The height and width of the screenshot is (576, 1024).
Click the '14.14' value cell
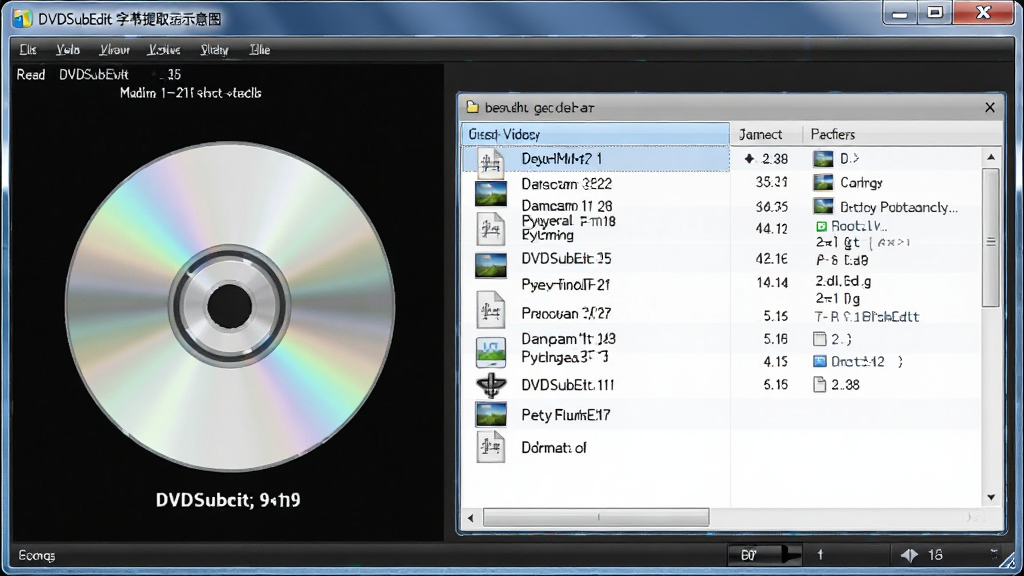click(771, 282)
